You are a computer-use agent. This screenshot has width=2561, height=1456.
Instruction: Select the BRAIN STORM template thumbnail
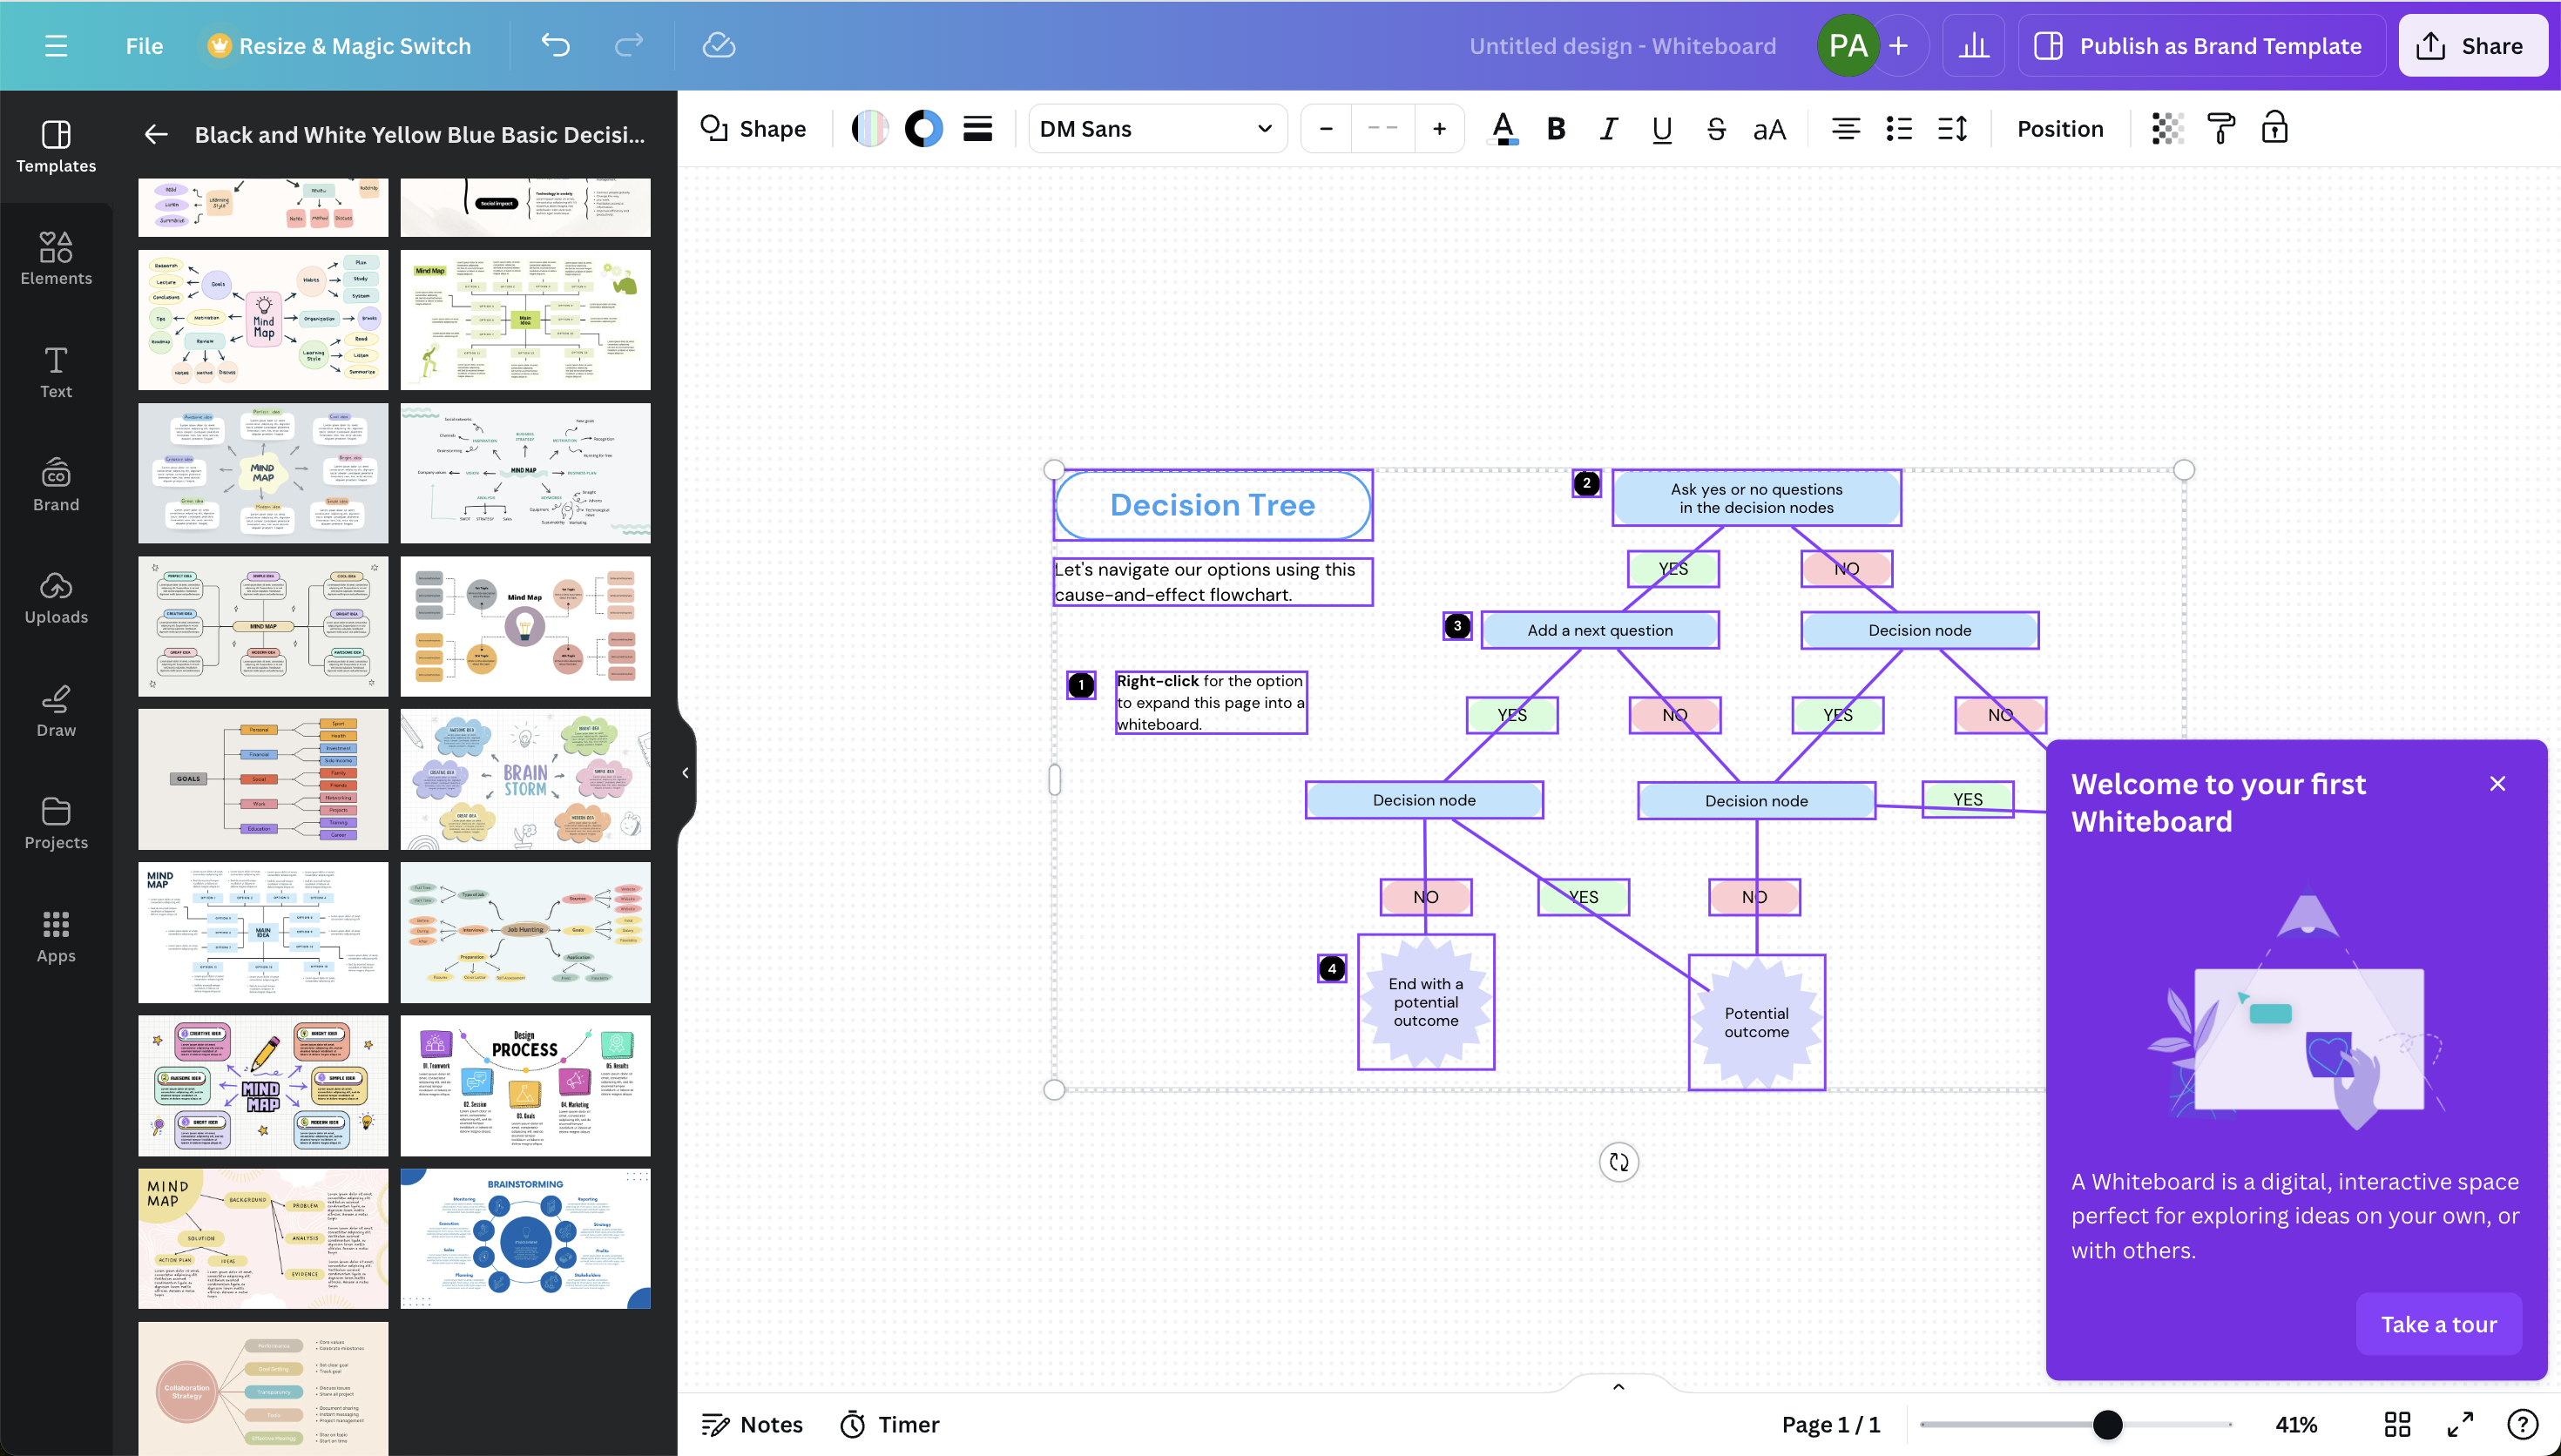[x=525, y=779]
